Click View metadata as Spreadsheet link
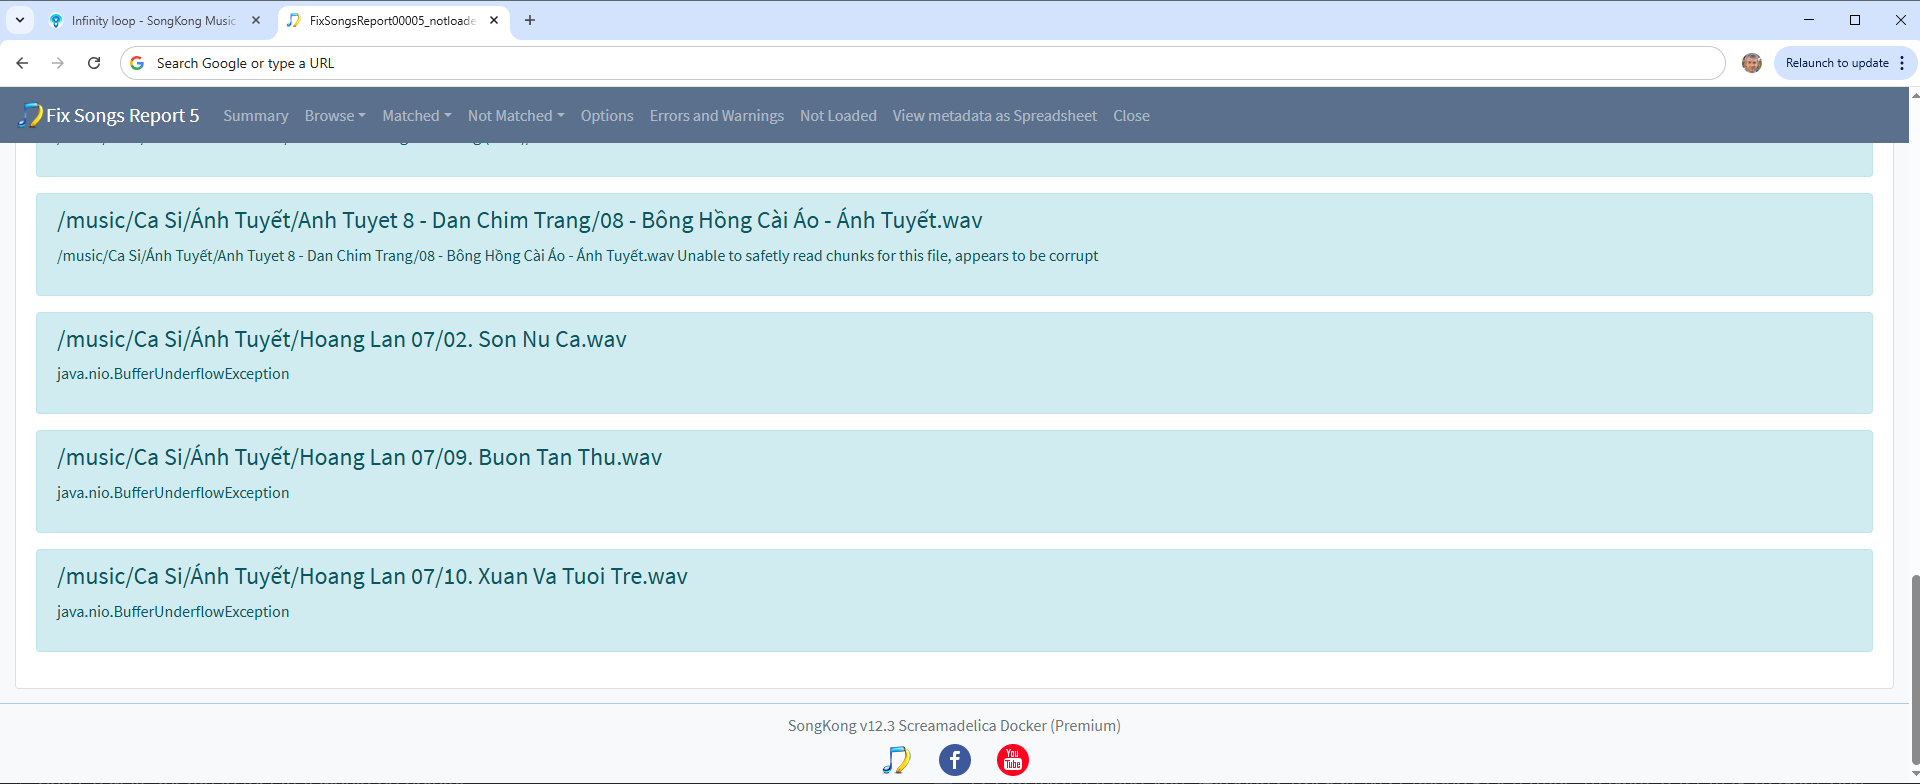This screenshot has height=784, width=1920. pyautogui.click(x=994, y=116)
